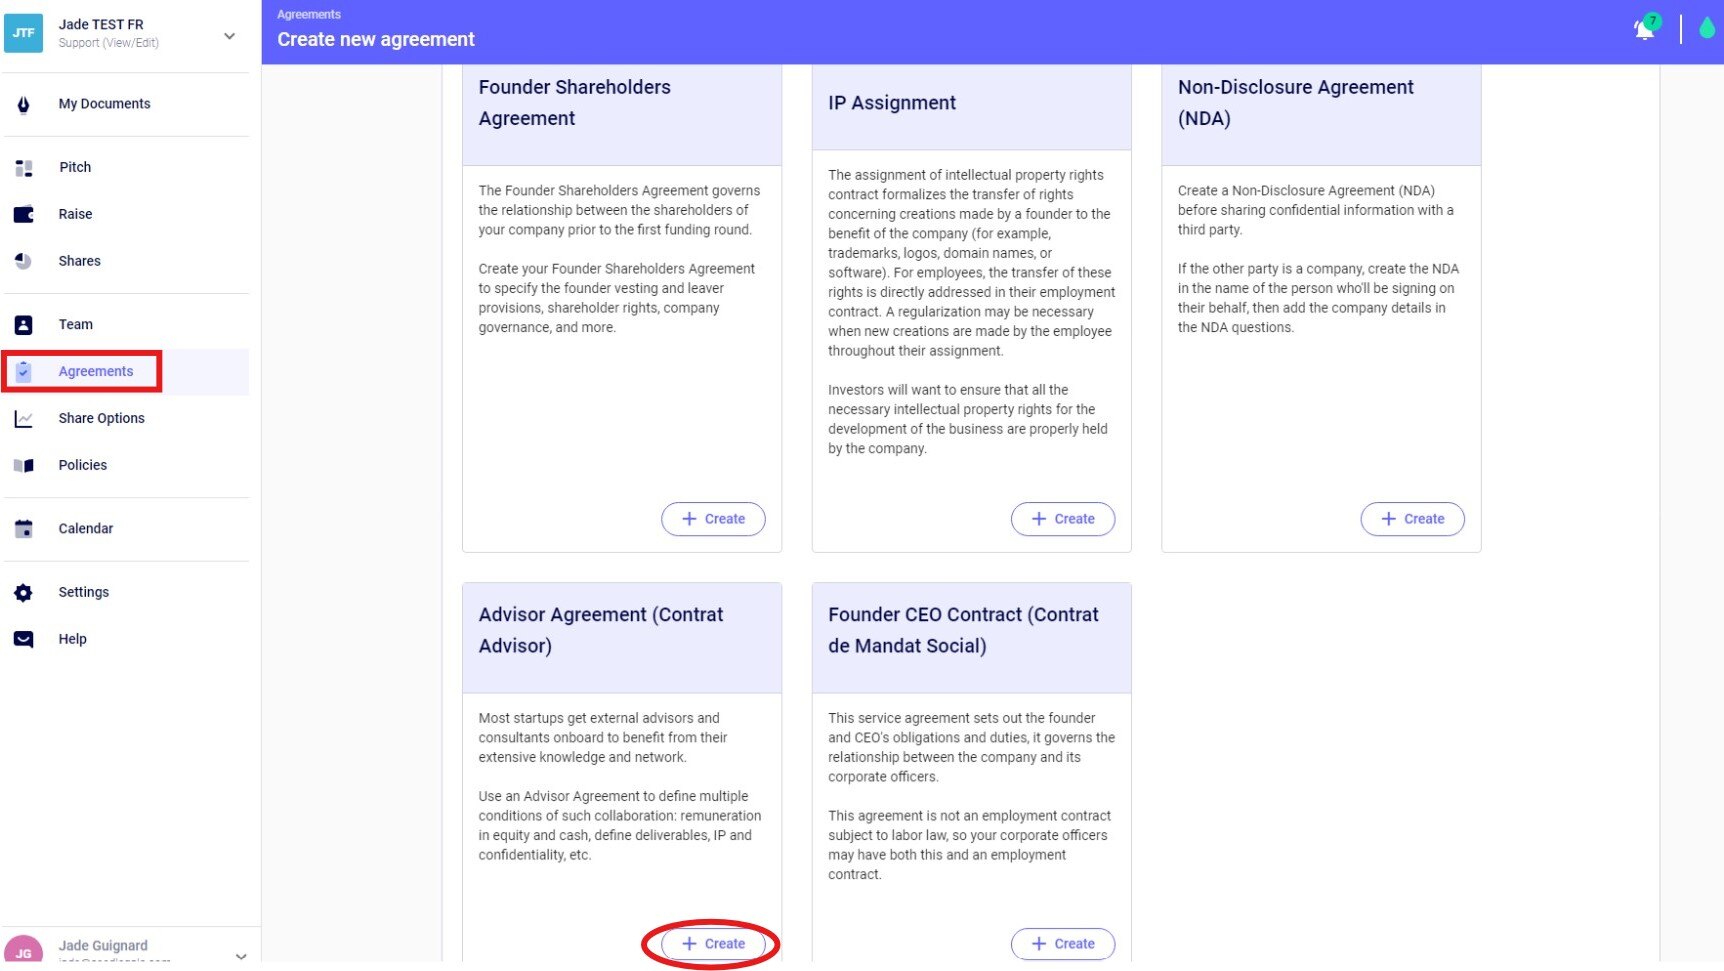
Task: Create an Advisor Agreement
Action: click(713, 944)
